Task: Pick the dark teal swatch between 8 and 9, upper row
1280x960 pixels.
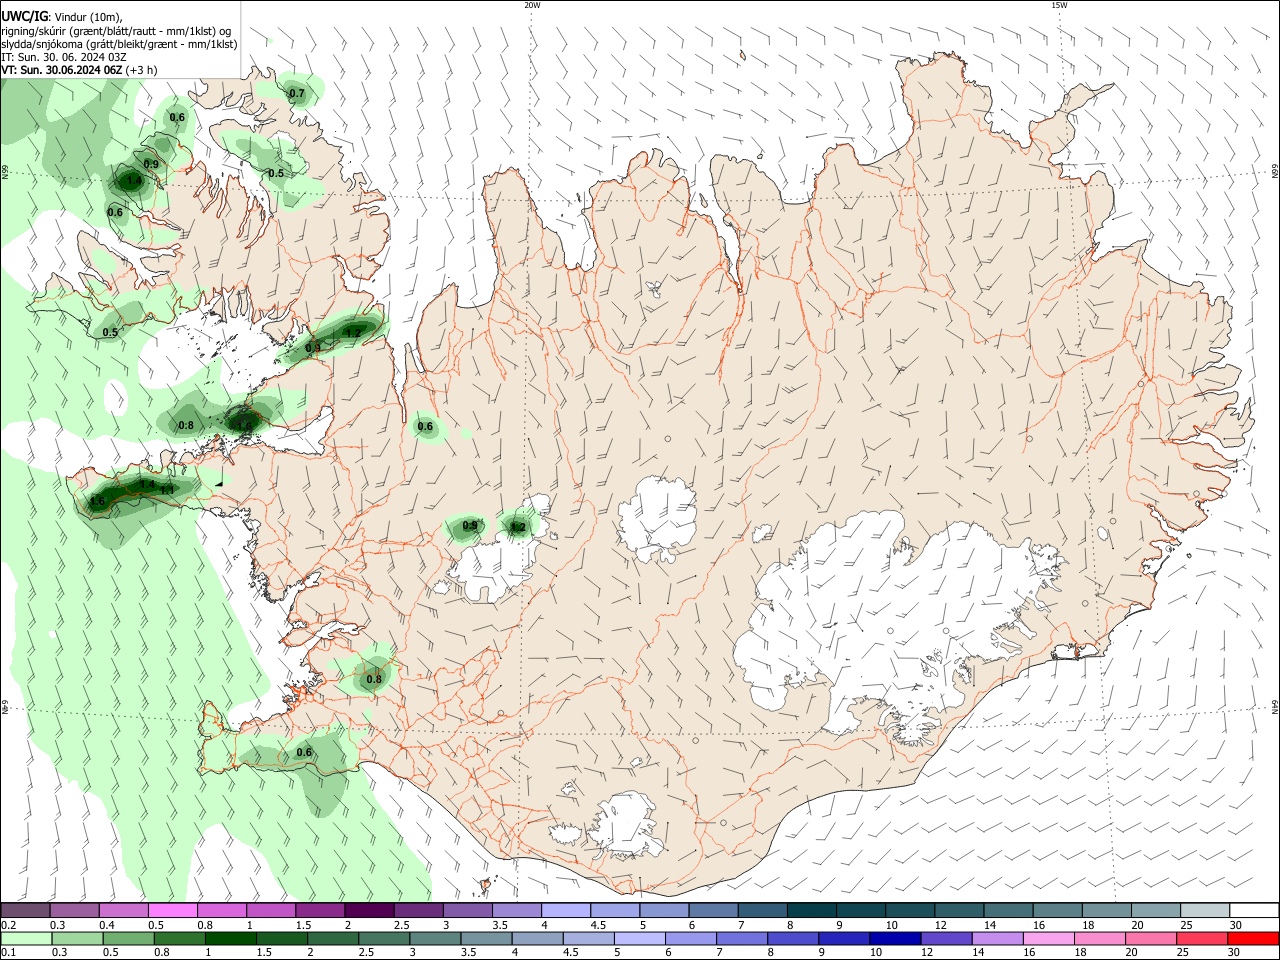Action: pyautogui.click(x=812, y=911)
